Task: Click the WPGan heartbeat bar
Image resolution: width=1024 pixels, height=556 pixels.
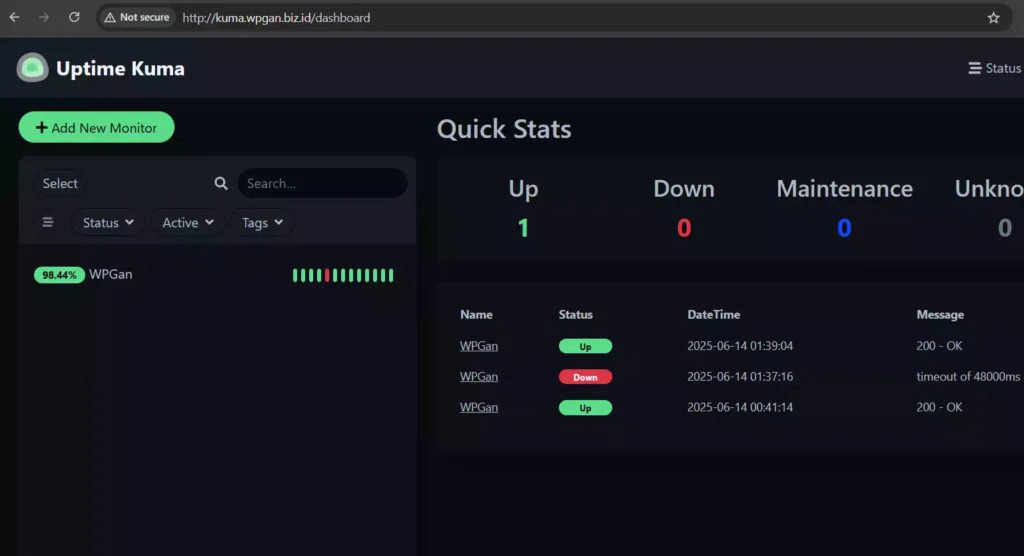Action: tap(344, 275)
